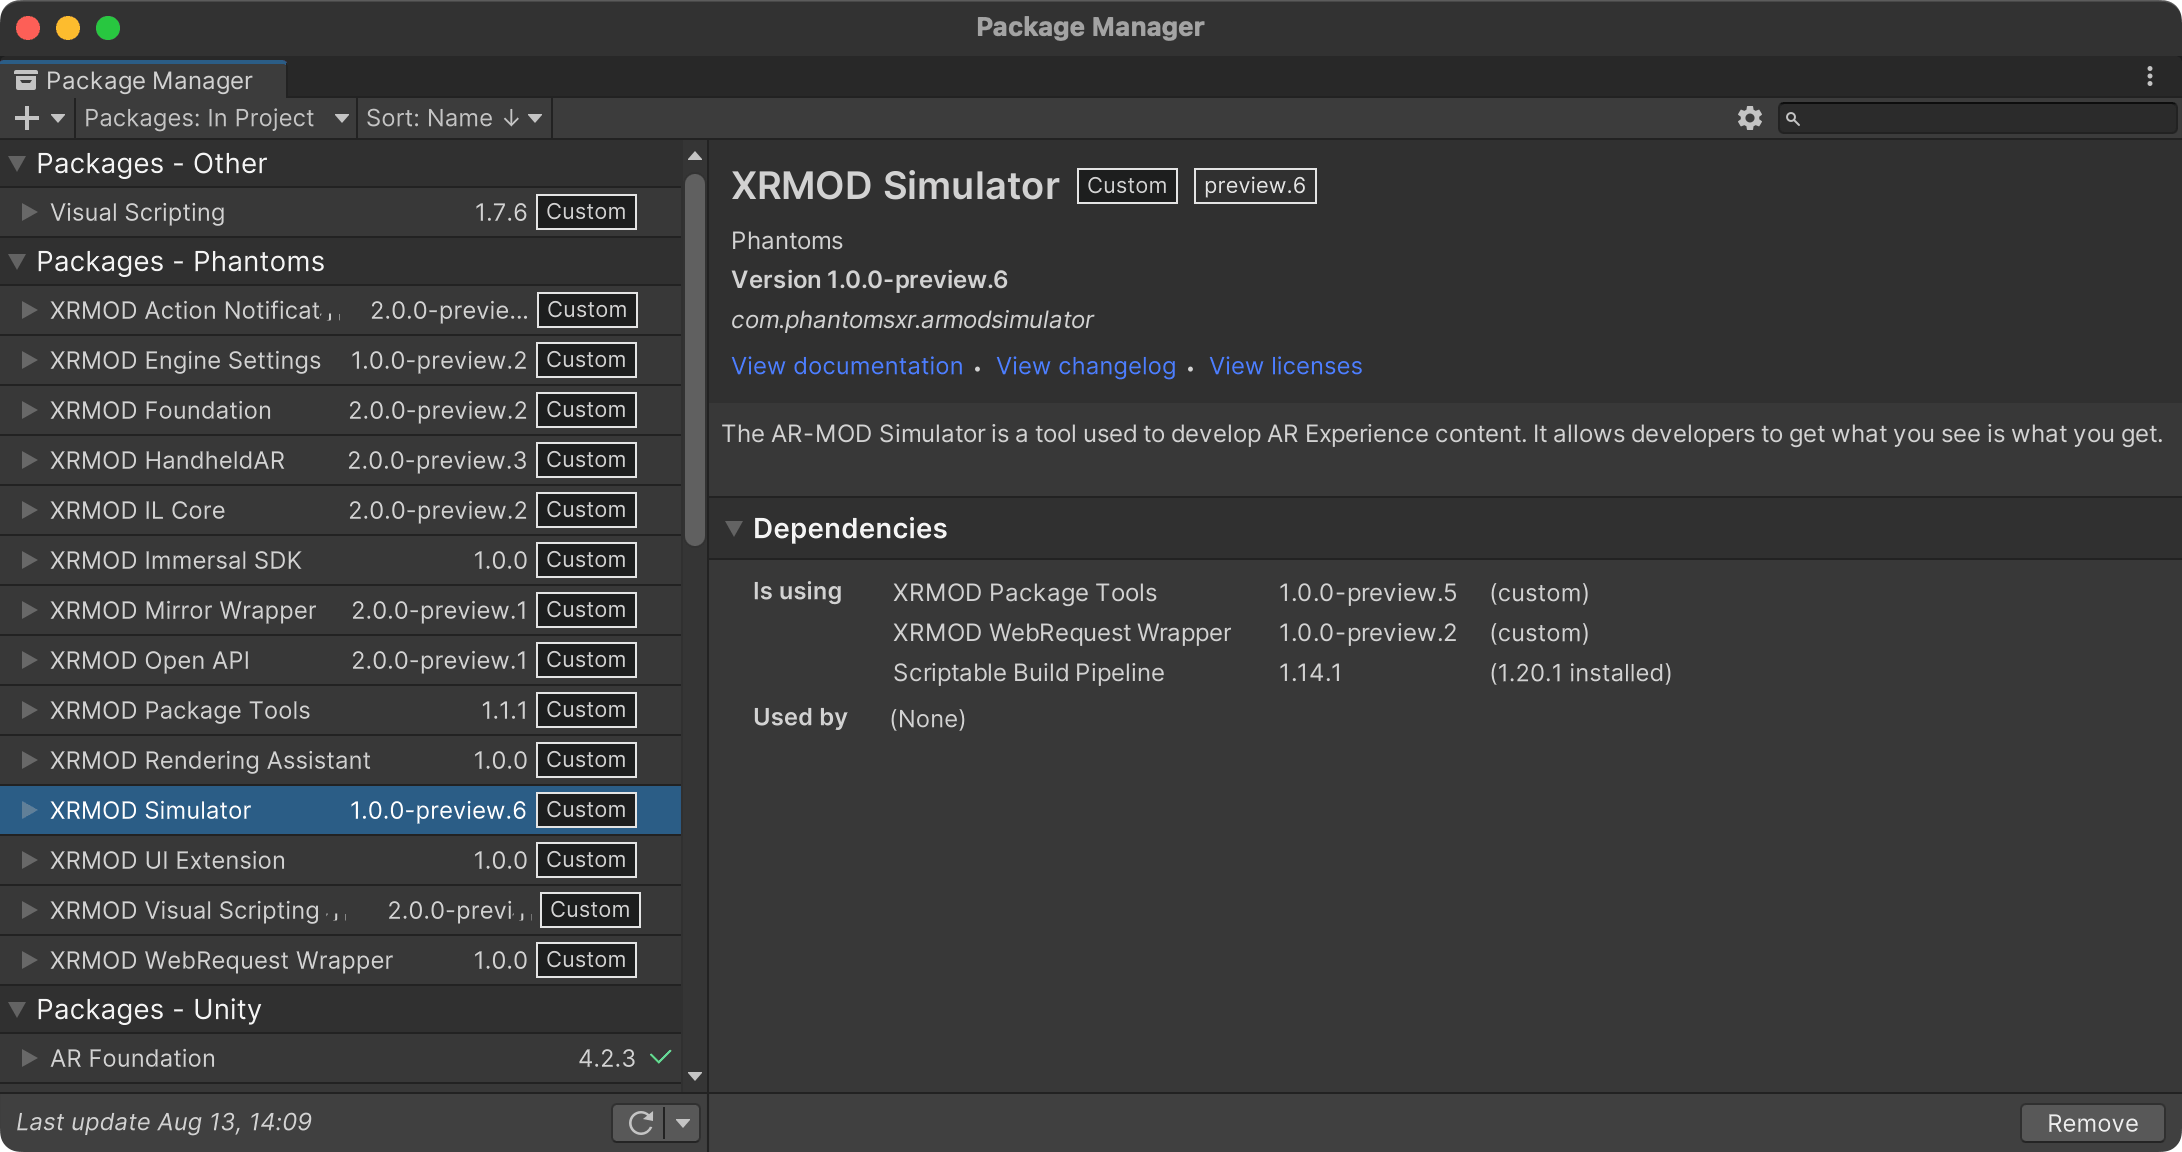Expand XRMOD Engine Settings versions arrow
This screenshot has height=1152, width=2182.
tap(29, 360)
